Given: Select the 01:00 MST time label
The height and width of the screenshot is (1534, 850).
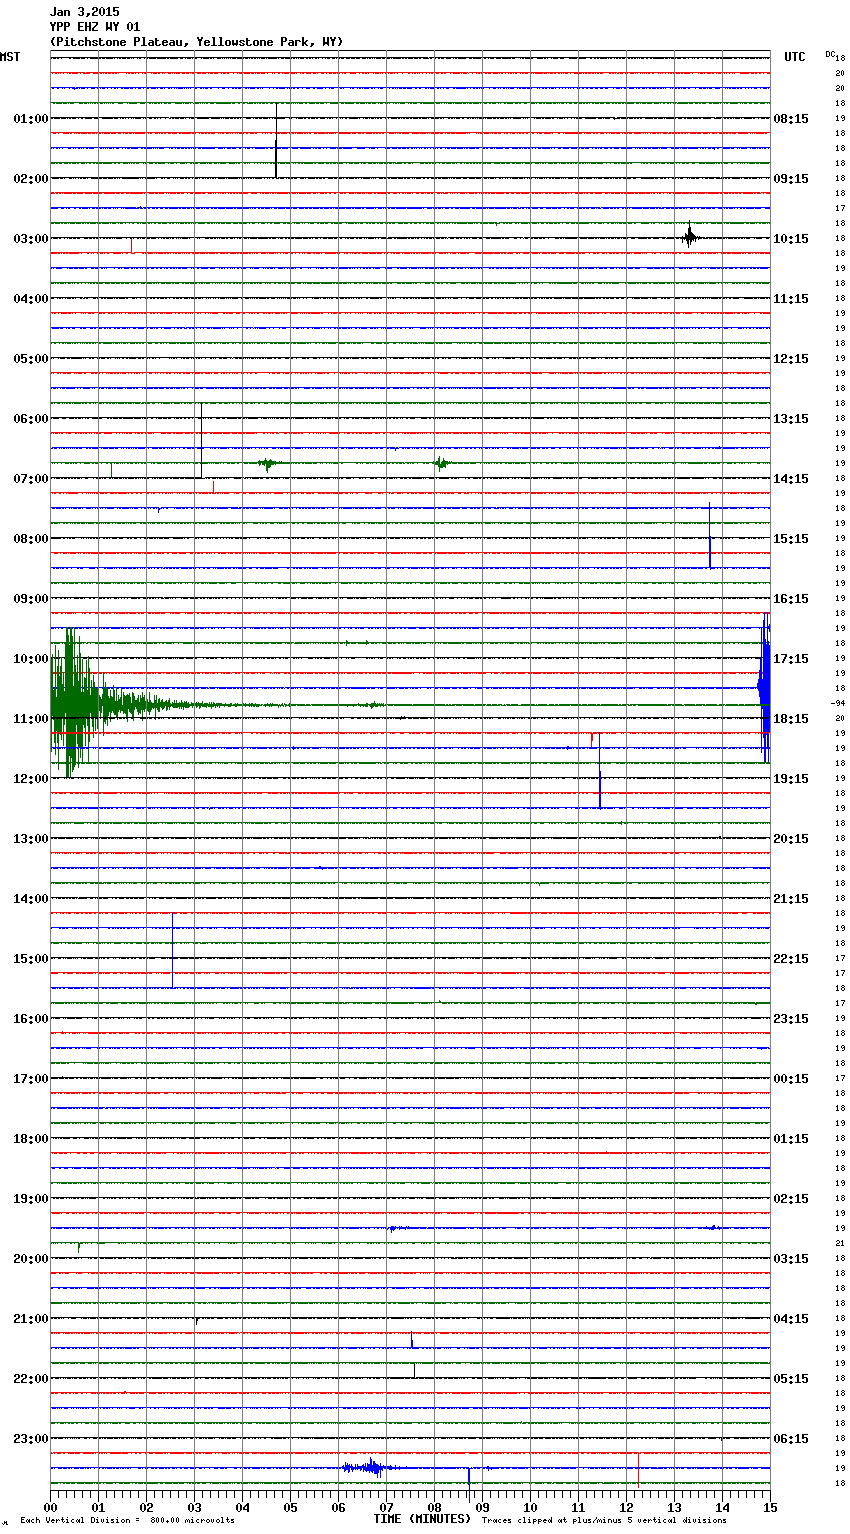Looking at the screenshot, I should coord(31,119).
